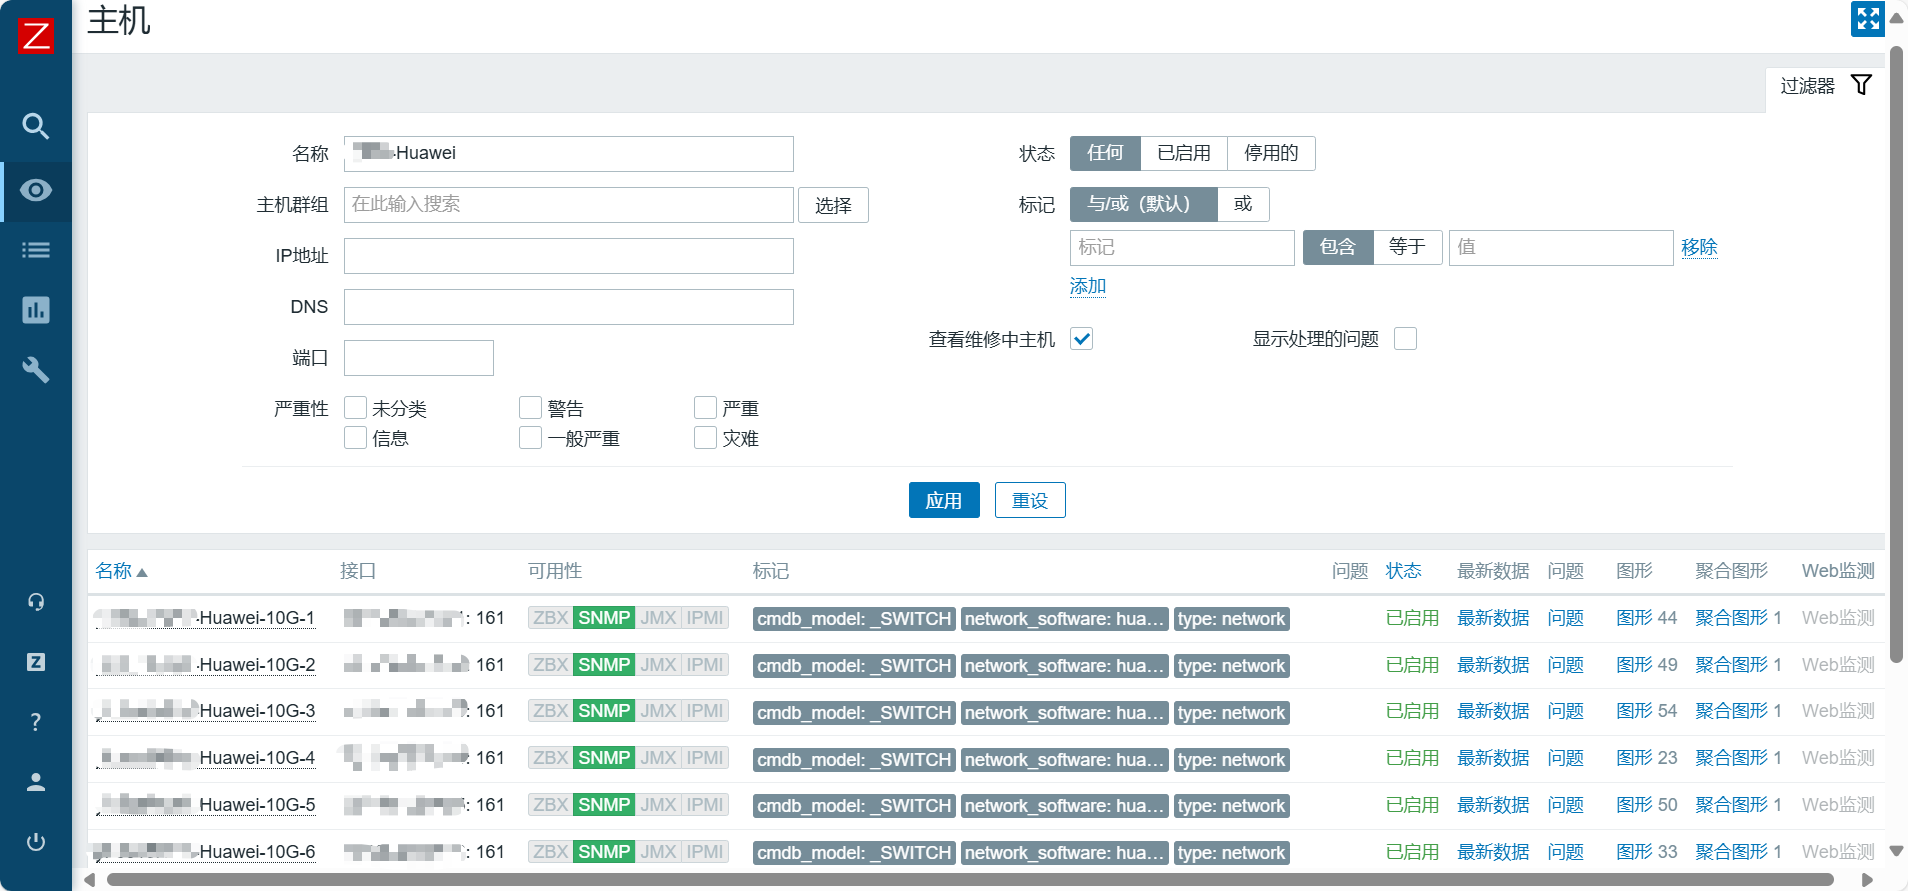Click type: network tag for Huawei-10G-1

click(1231, 619)
